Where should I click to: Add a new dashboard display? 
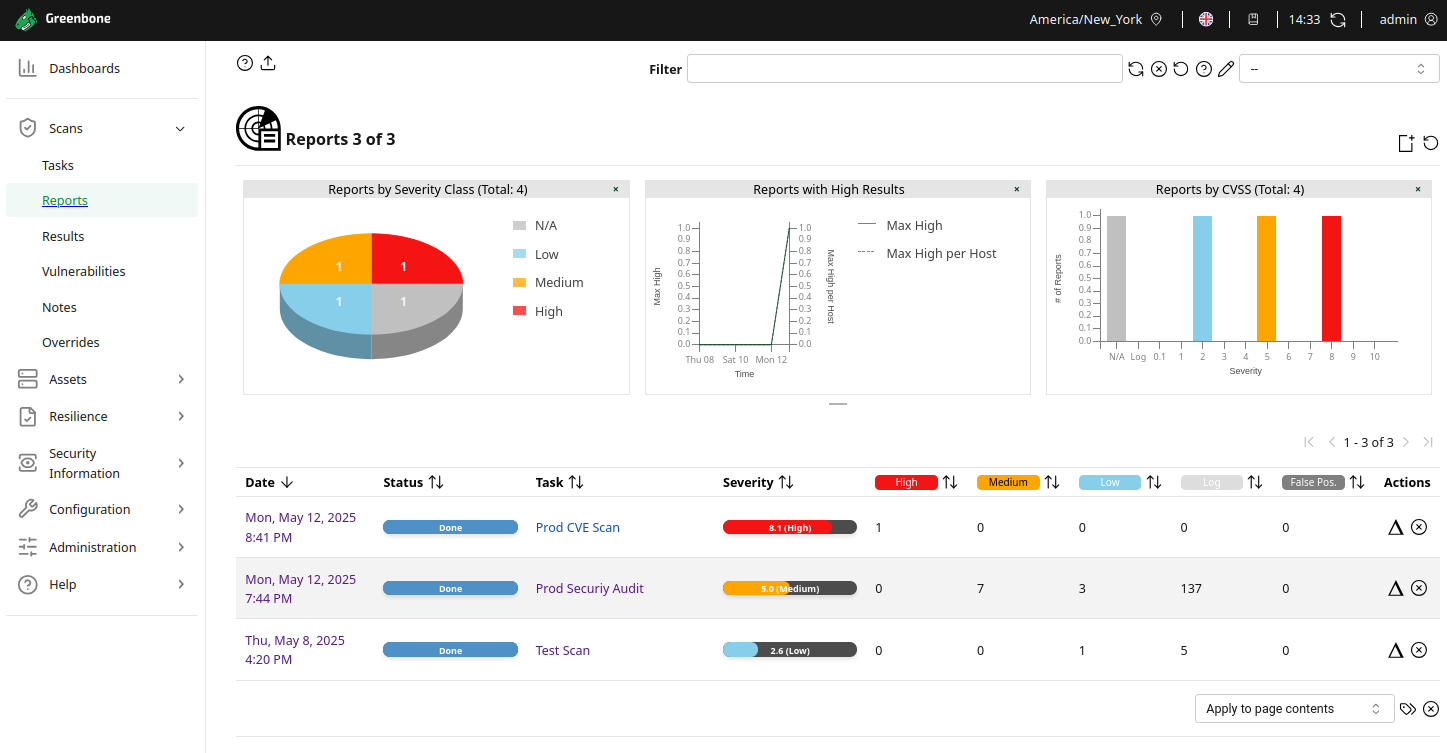click(1406, 143)
